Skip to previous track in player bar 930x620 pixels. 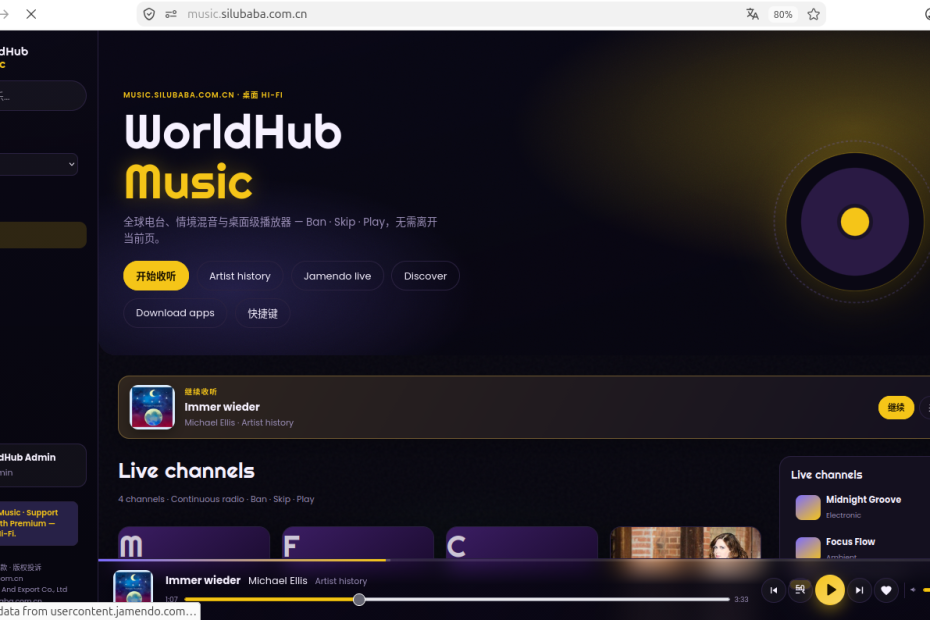coord(773,590)
